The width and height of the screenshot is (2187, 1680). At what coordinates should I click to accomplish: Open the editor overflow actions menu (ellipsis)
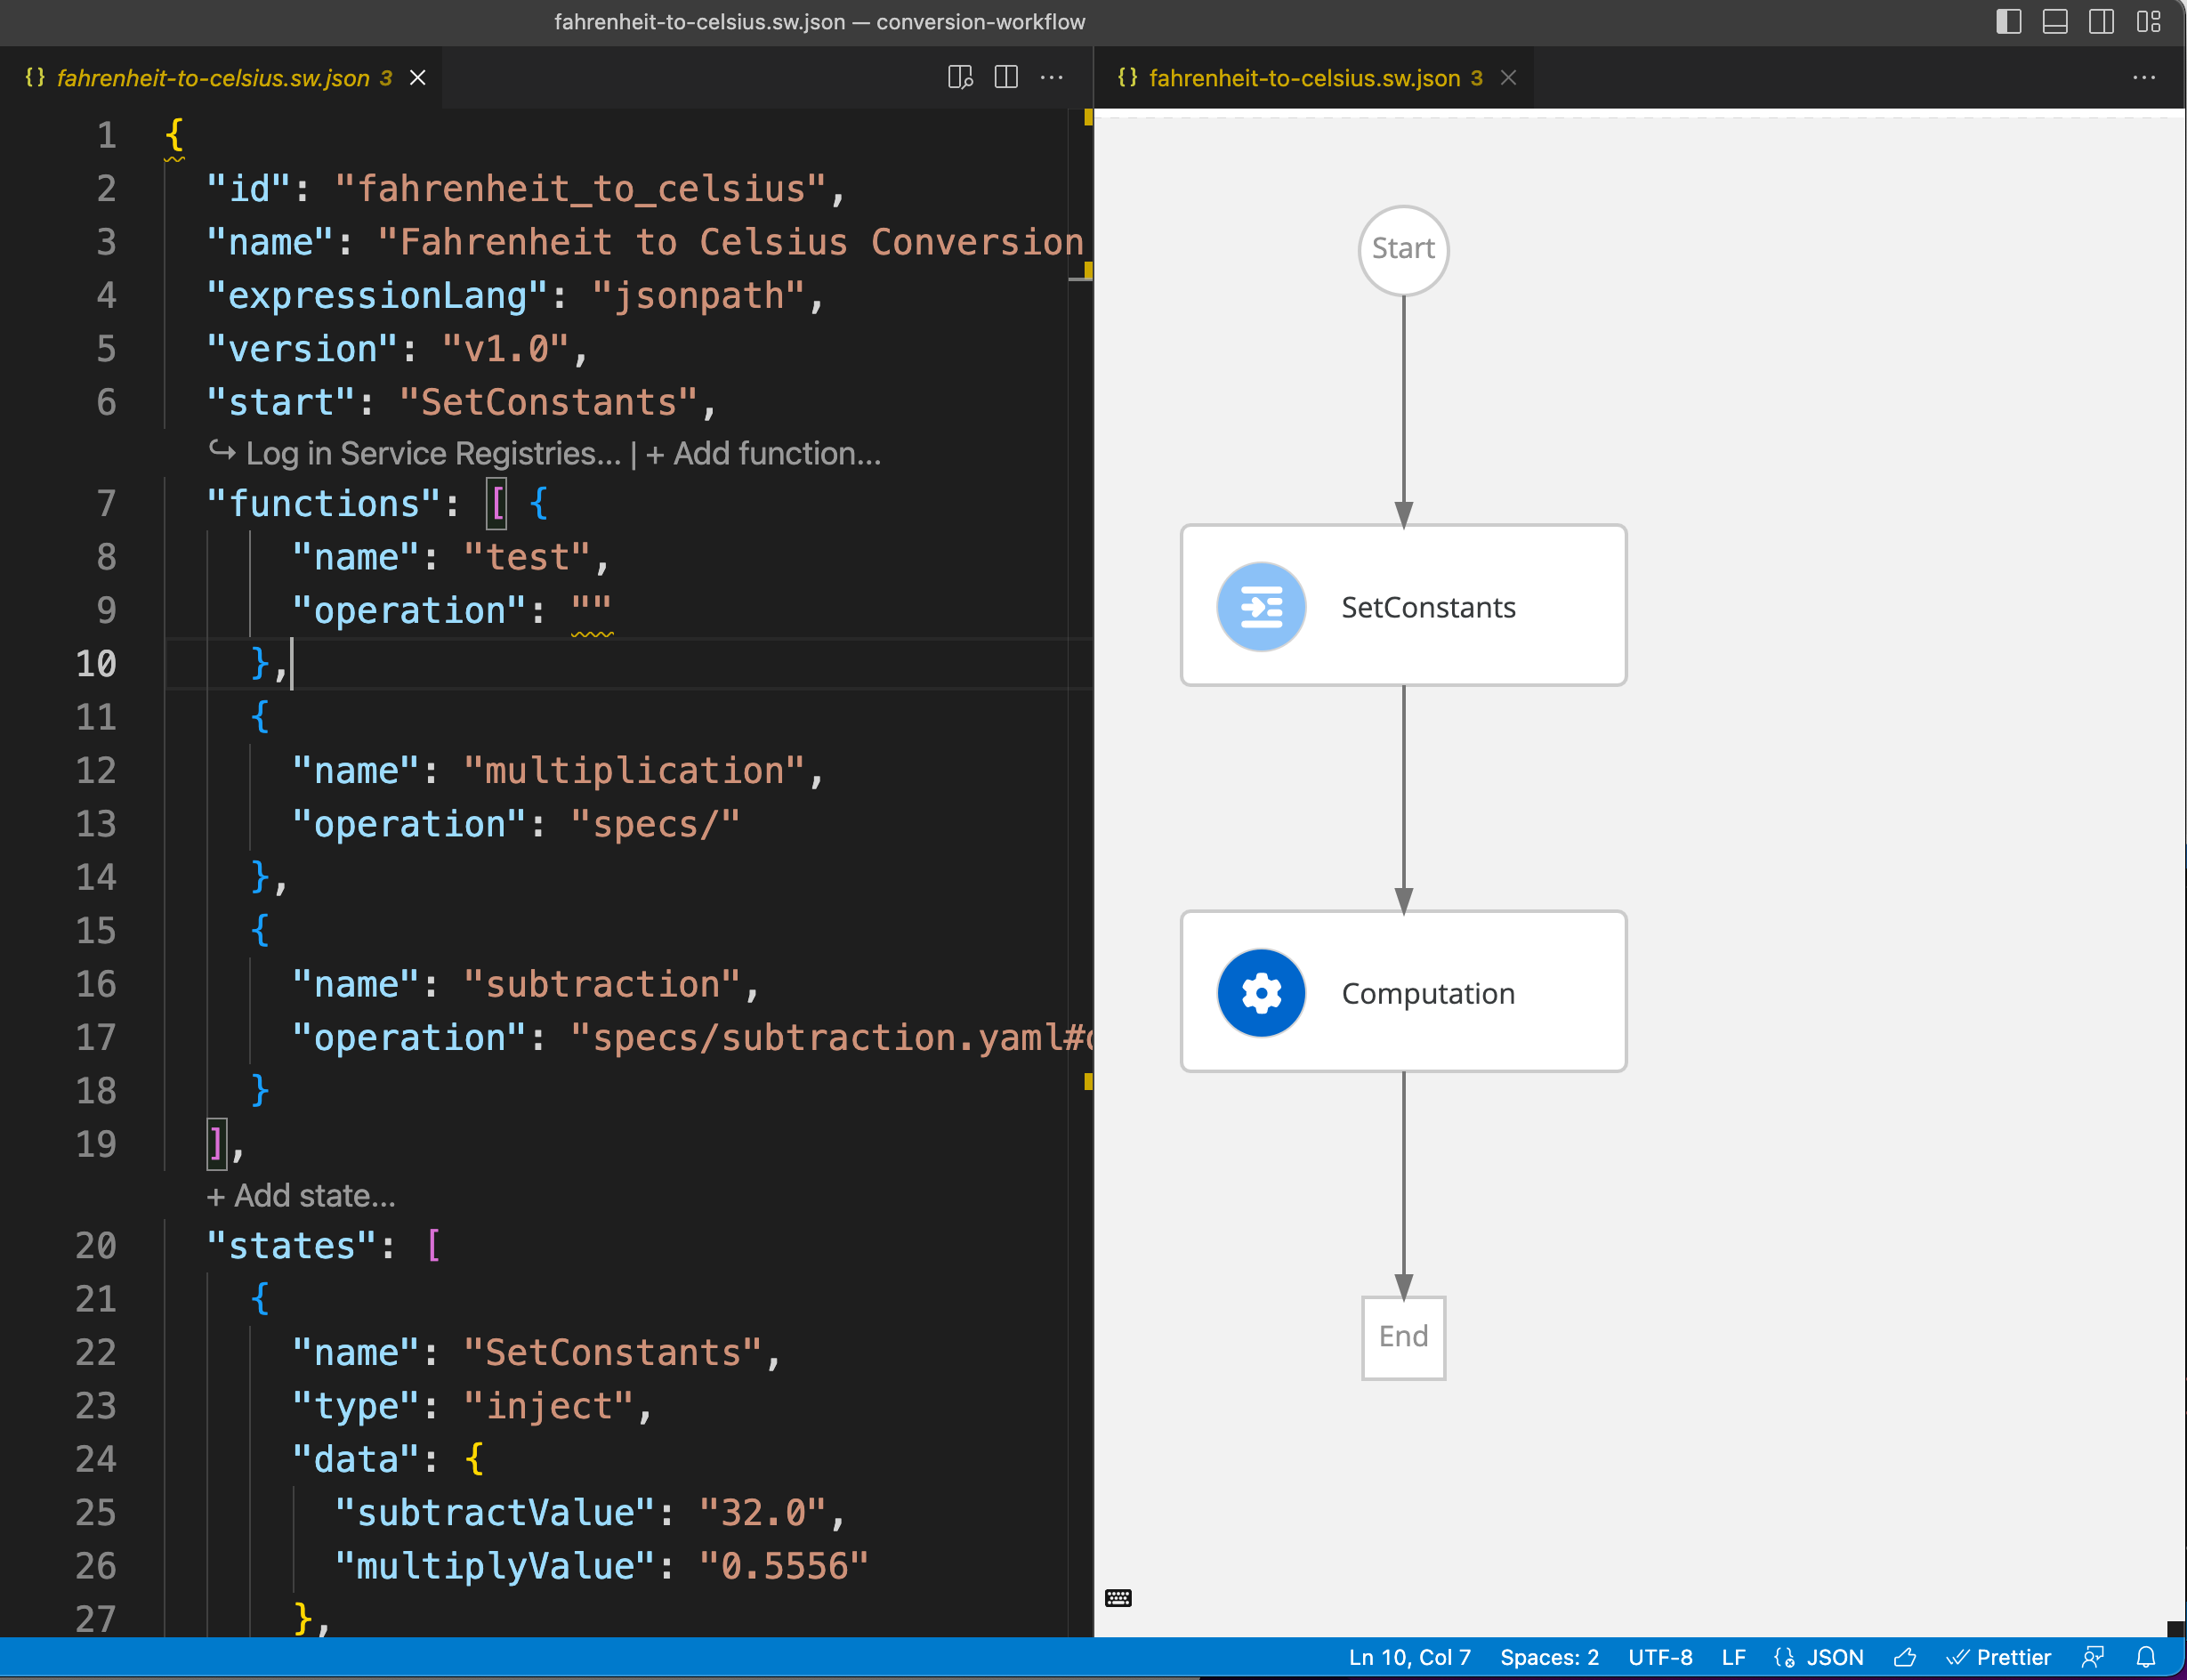1052,78
